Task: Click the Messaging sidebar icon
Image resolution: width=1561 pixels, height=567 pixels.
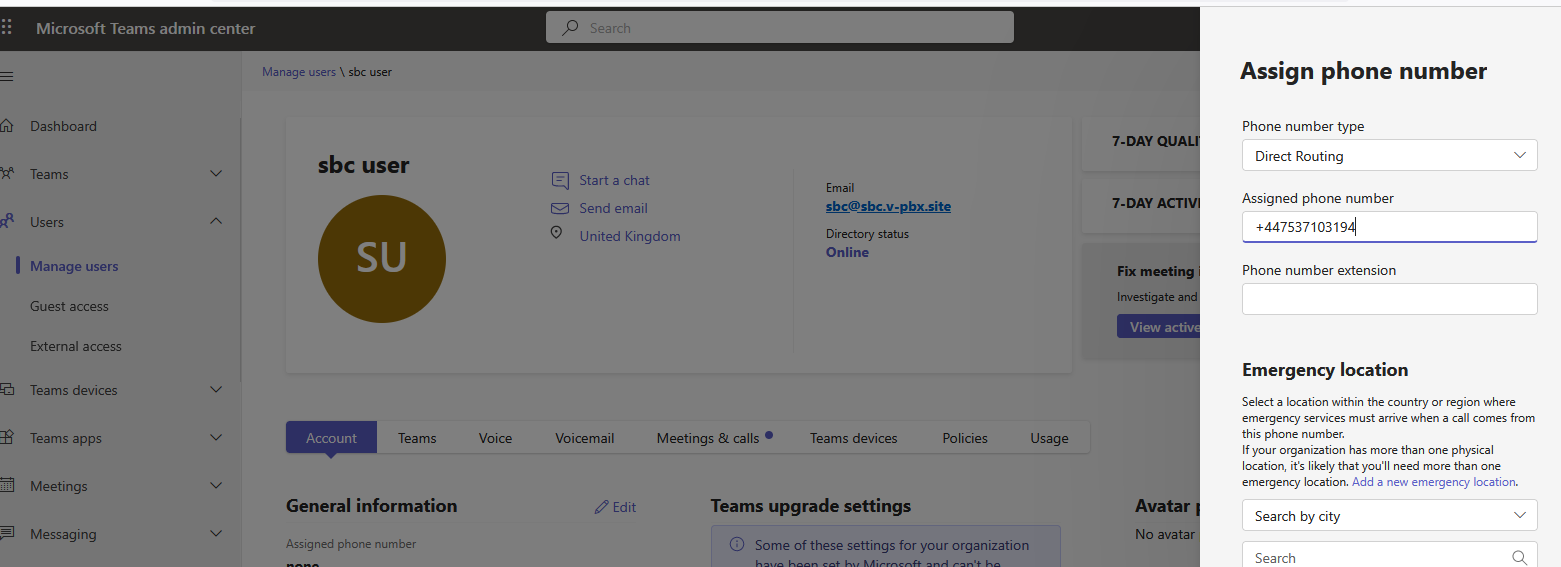Action: (7, 534)
